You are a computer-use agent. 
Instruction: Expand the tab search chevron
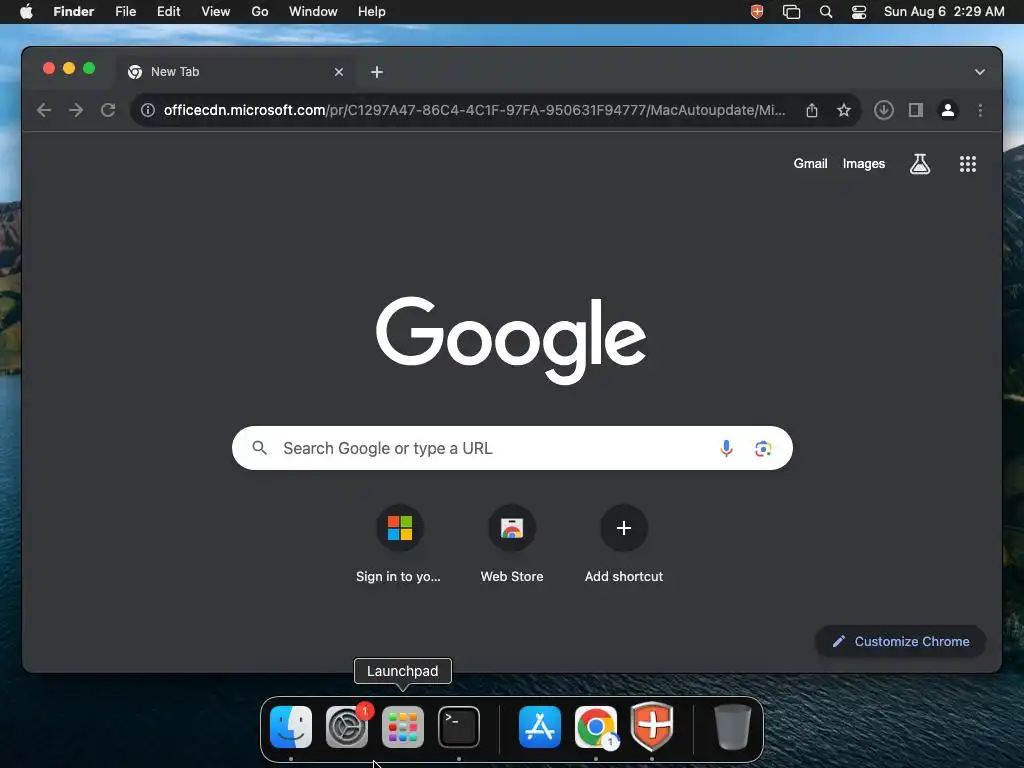(x=980, y=72)
